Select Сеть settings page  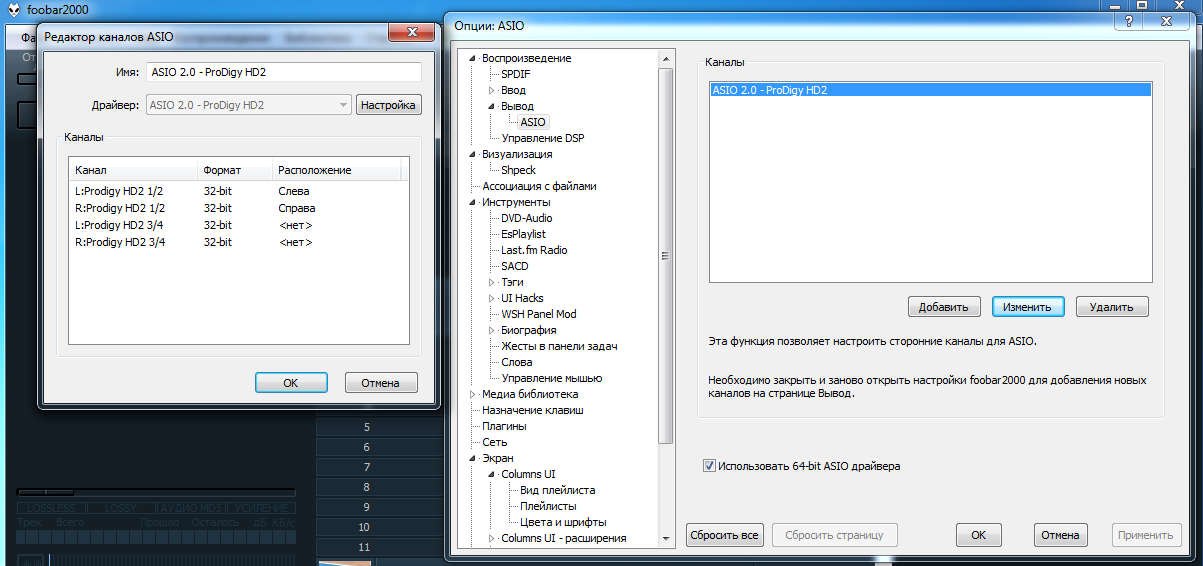click(x=495, y=442)
